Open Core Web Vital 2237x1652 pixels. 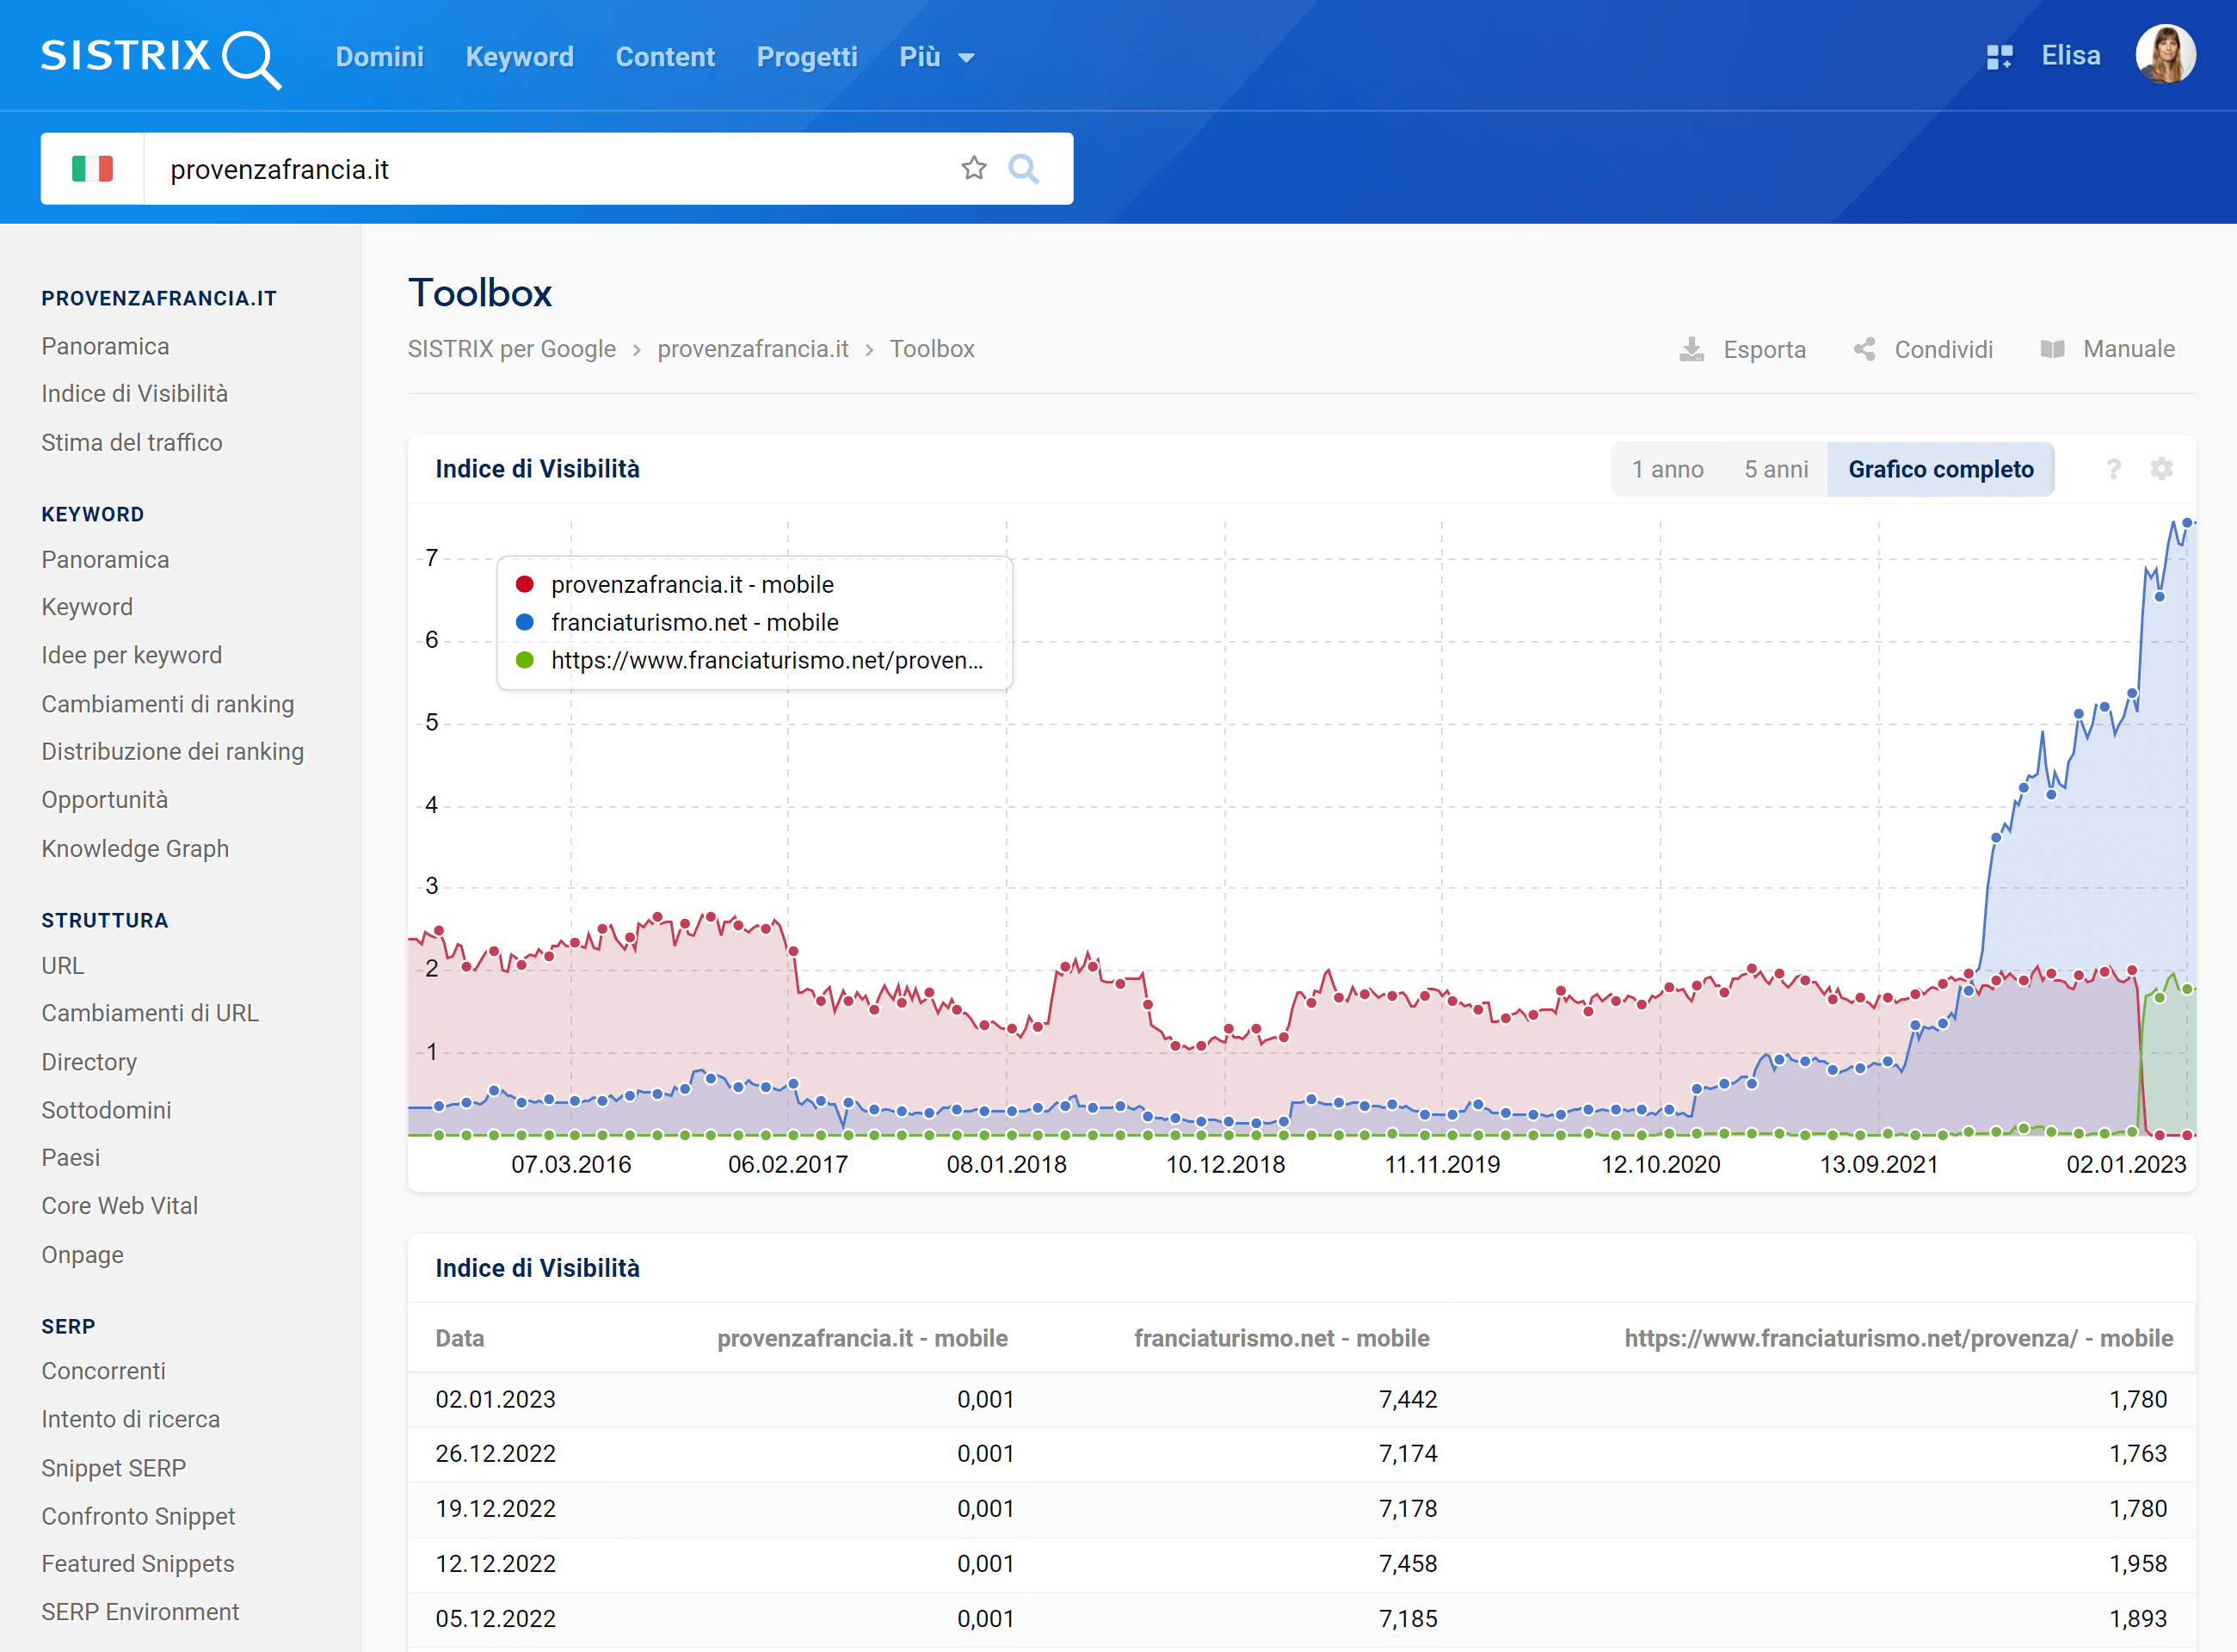[x=120, y=1206]
